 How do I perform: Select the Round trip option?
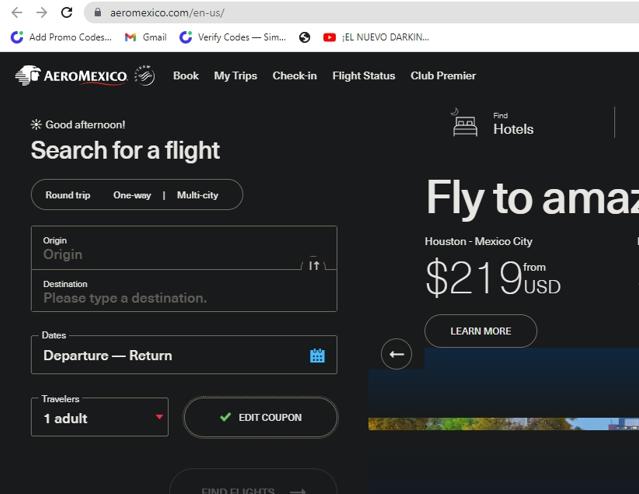coord(68,195)
